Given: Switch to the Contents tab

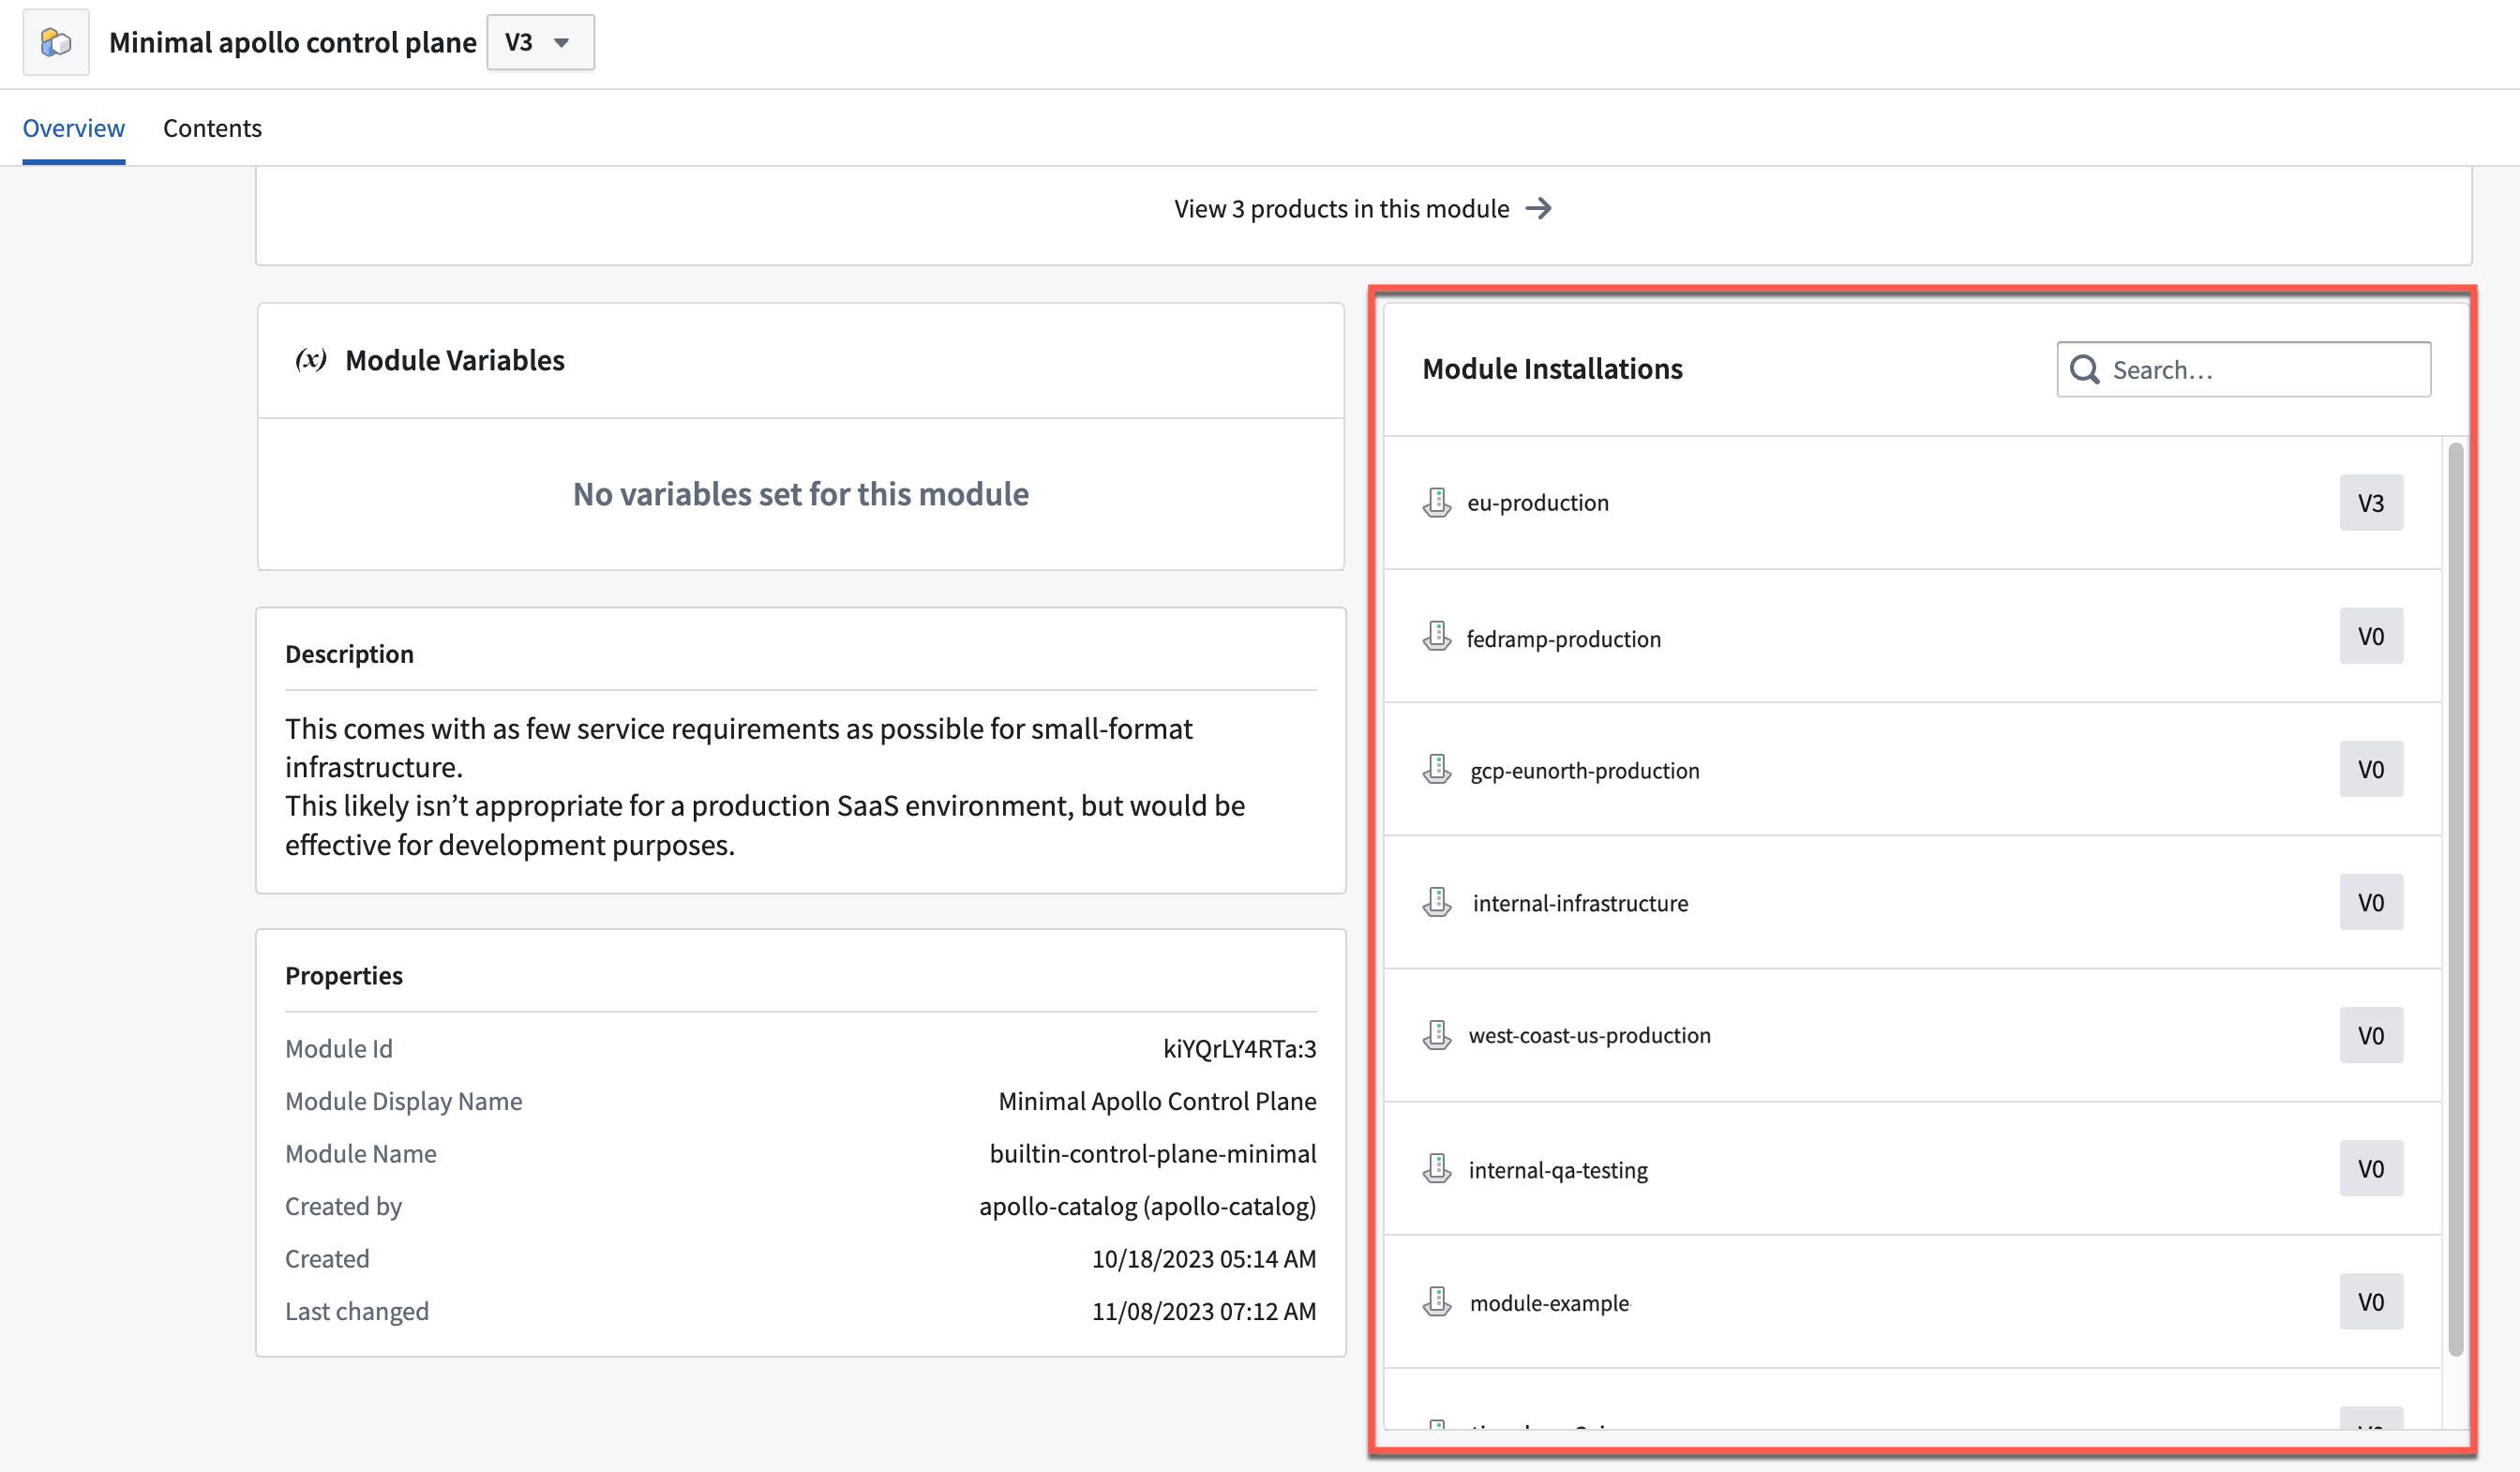Looking at the screenshot, I should point(212,128).
